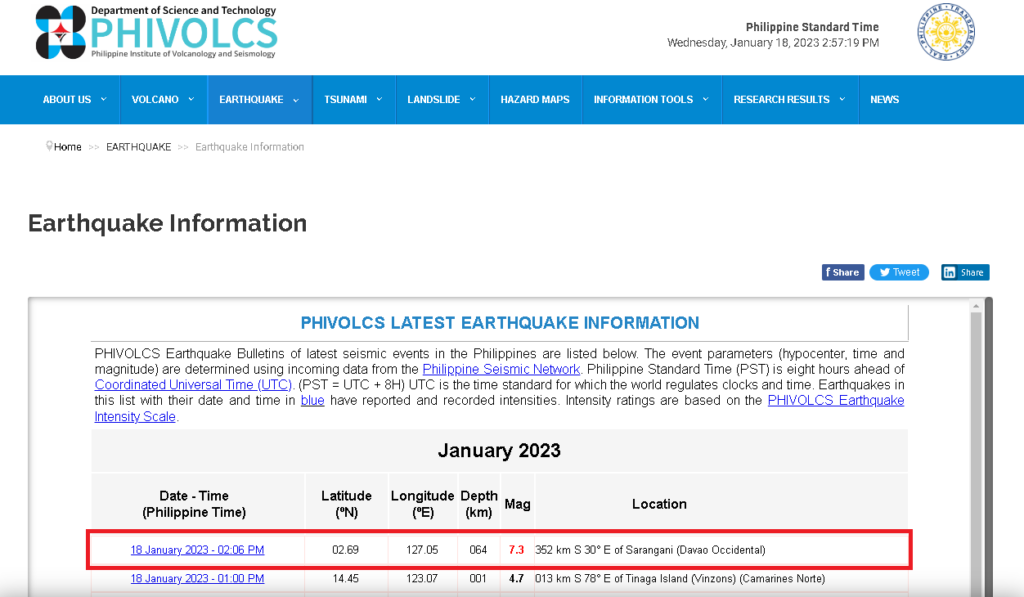Select longitude 123.07 cell
Screen dimensions: 1024x597
(422, 579)
